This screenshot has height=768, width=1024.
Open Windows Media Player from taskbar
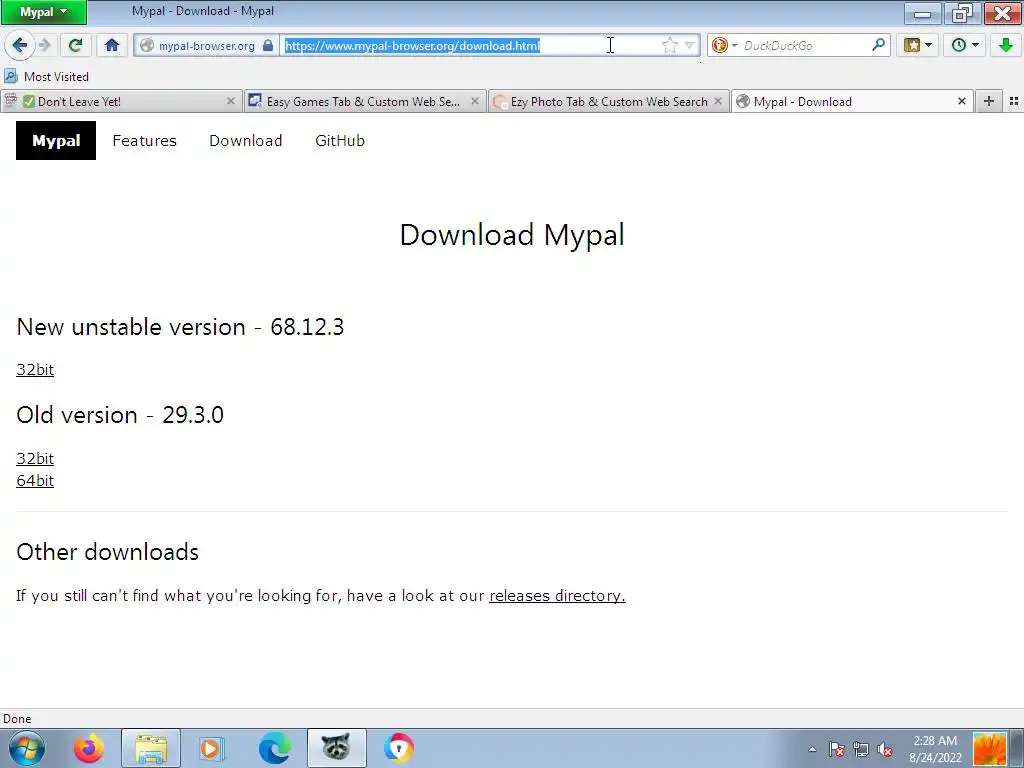coord(211,748)
